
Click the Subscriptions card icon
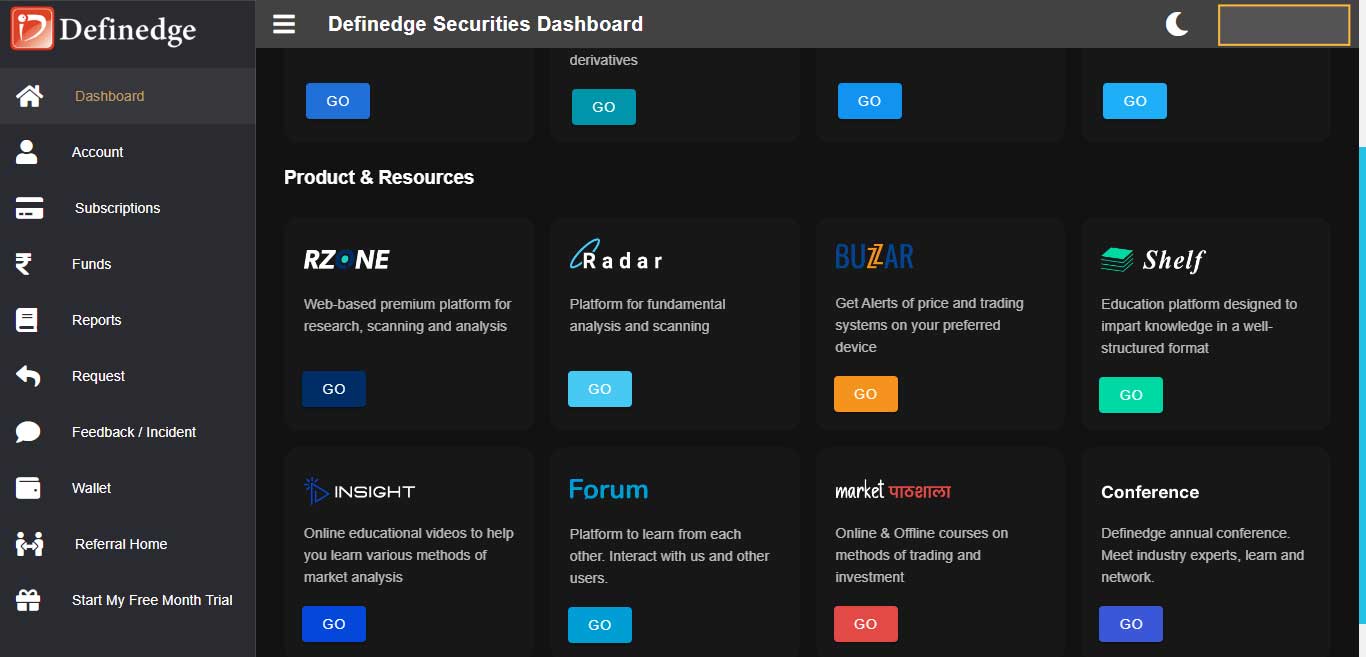click(29, 208)
